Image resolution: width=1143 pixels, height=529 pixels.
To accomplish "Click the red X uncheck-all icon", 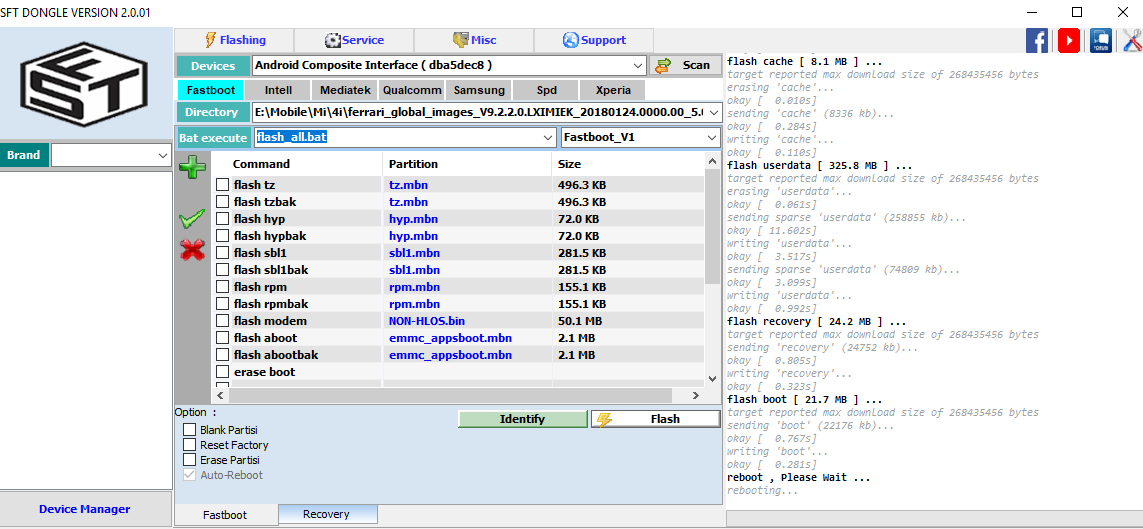I will click(x=192, y=251).
